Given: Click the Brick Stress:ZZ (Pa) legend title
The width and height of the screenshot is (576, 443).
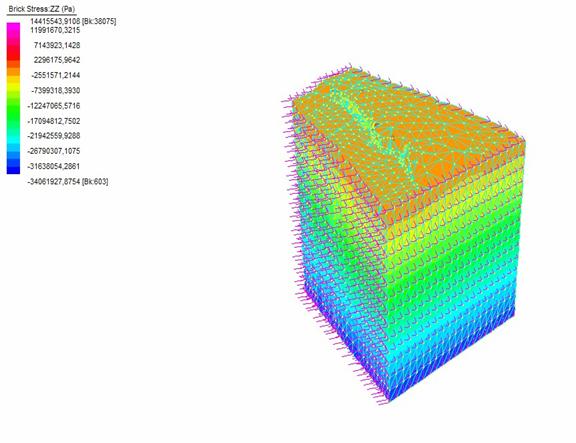Looking at the screenshot, I should pos(42,9).
